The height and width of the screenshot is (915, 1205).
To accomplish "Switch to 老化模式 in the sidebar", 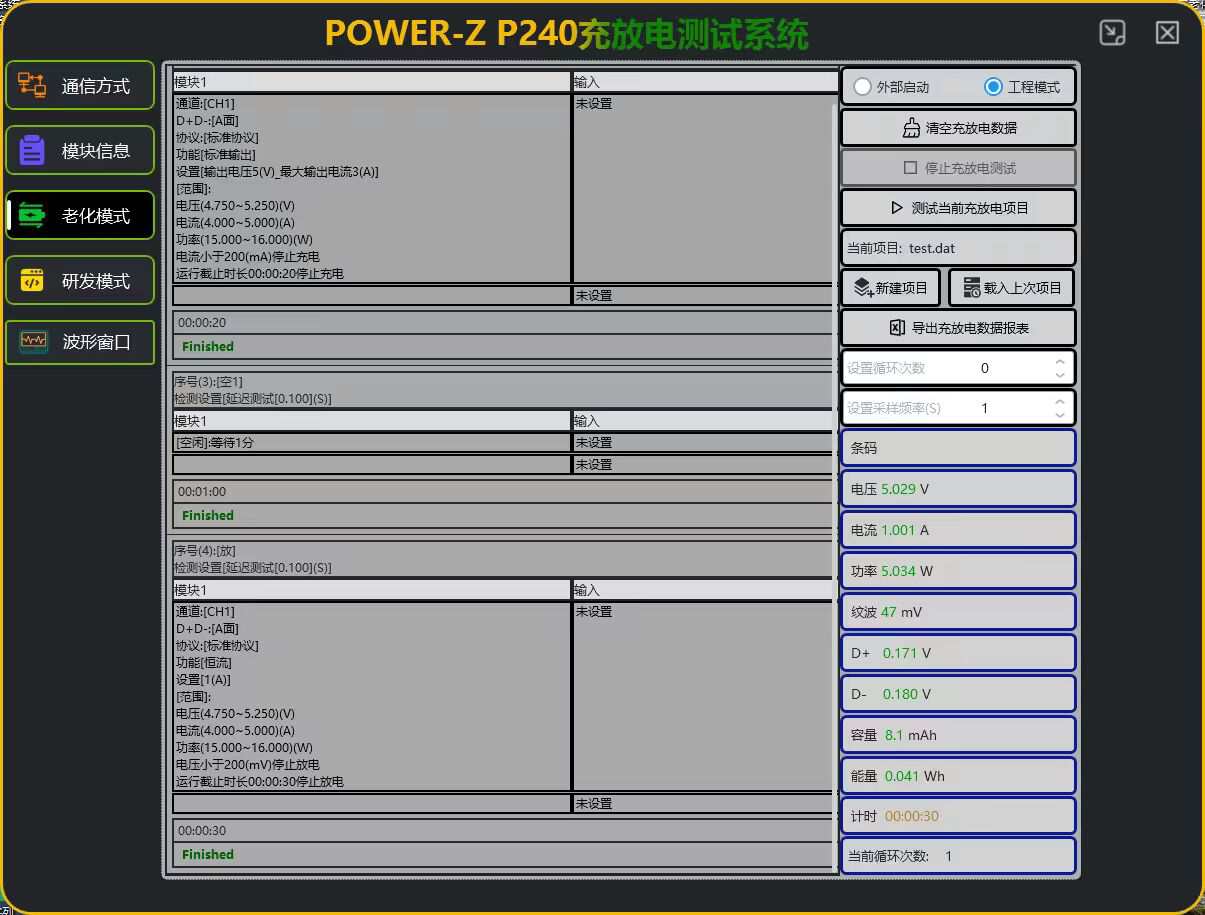I will point(80,216).
